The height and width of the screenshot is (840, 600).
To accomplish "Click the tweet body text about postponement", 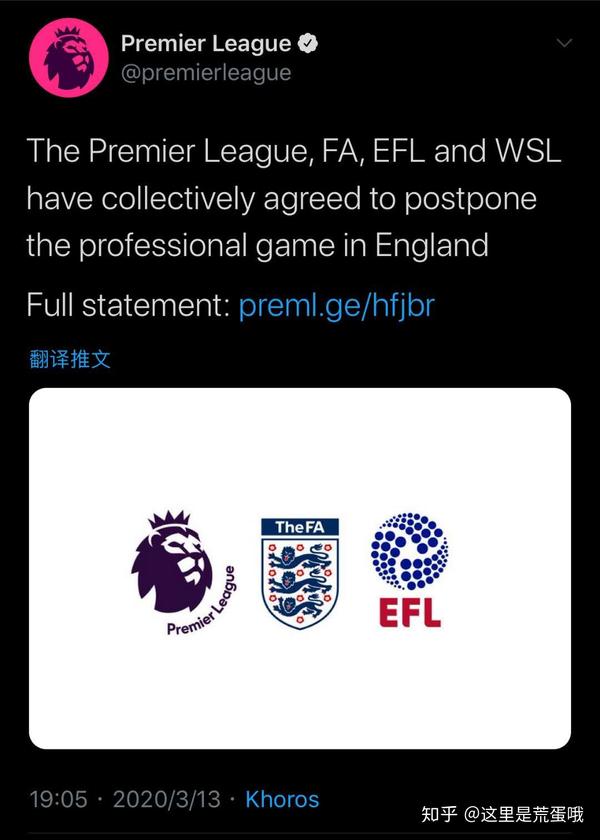I will point(293,198).
